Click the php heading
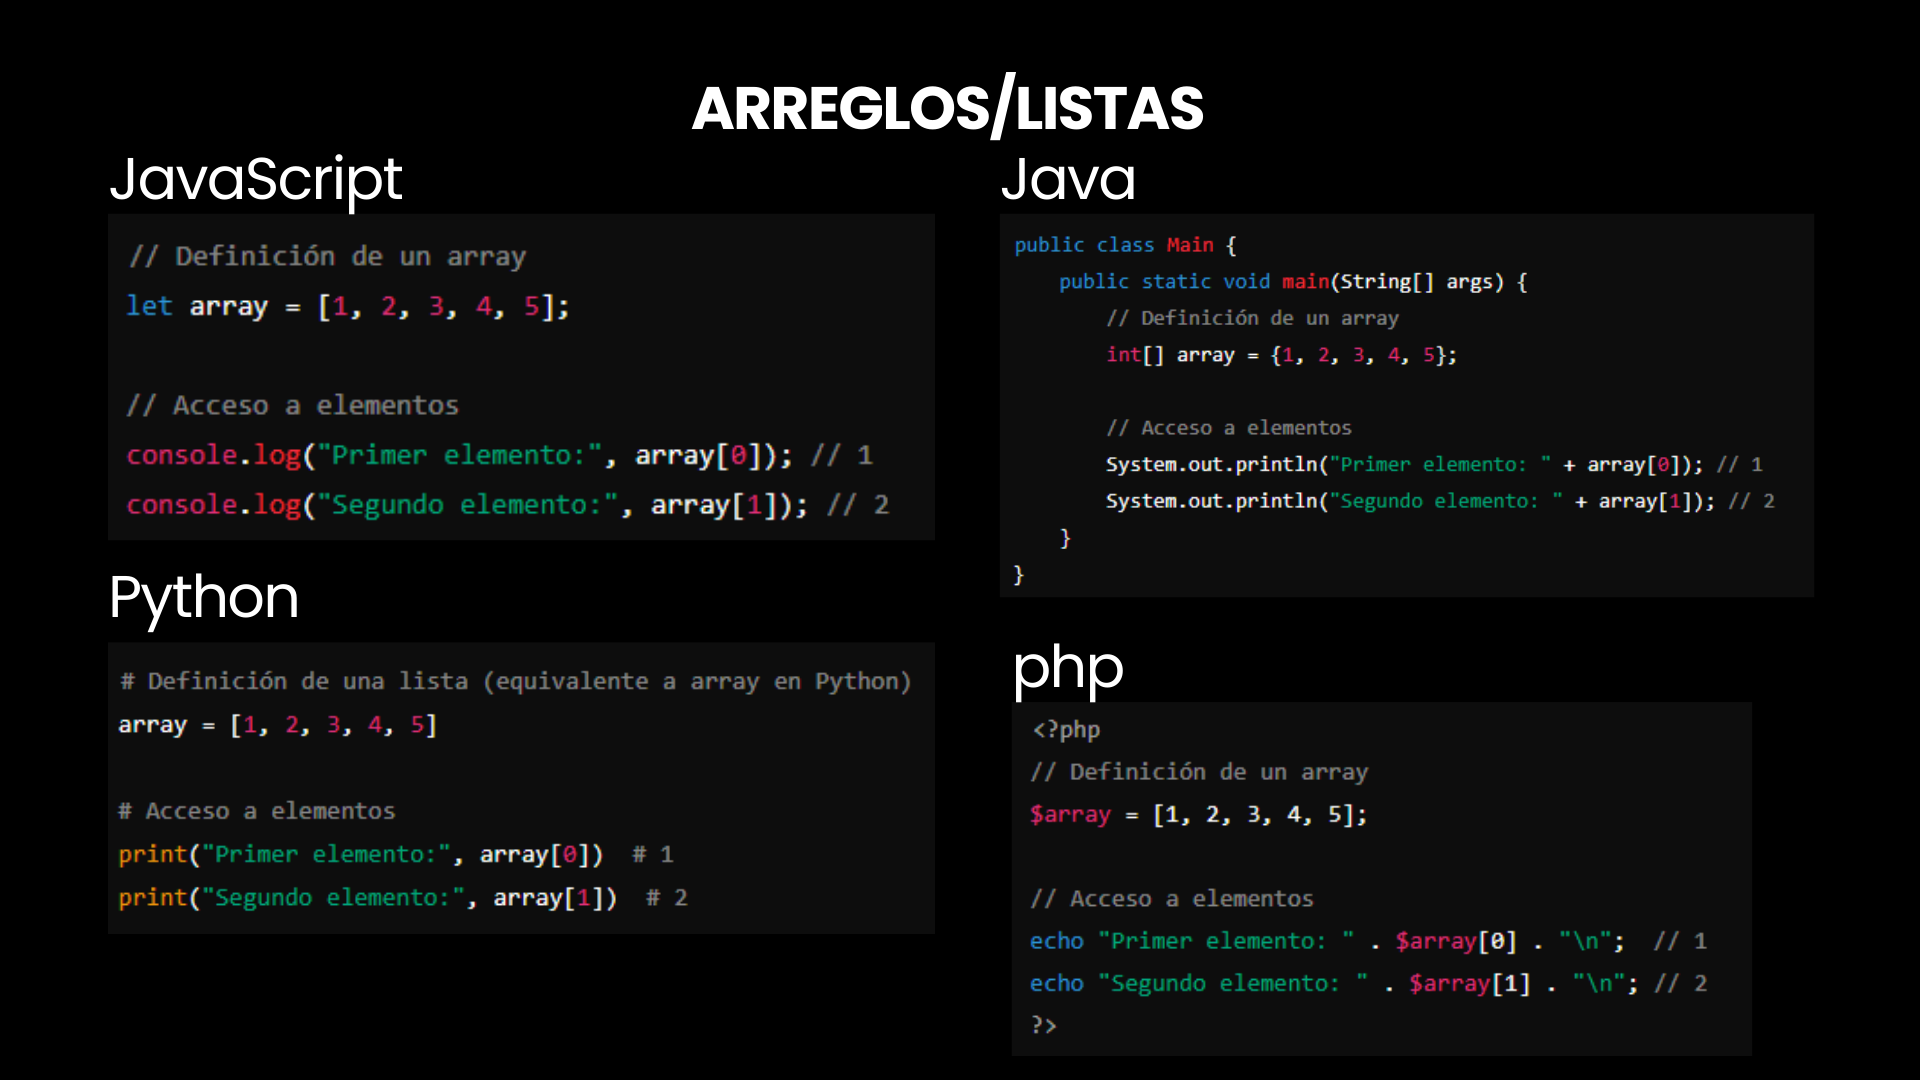Viewport: 1920px width, 1080px height. [x=1067, y=668]
